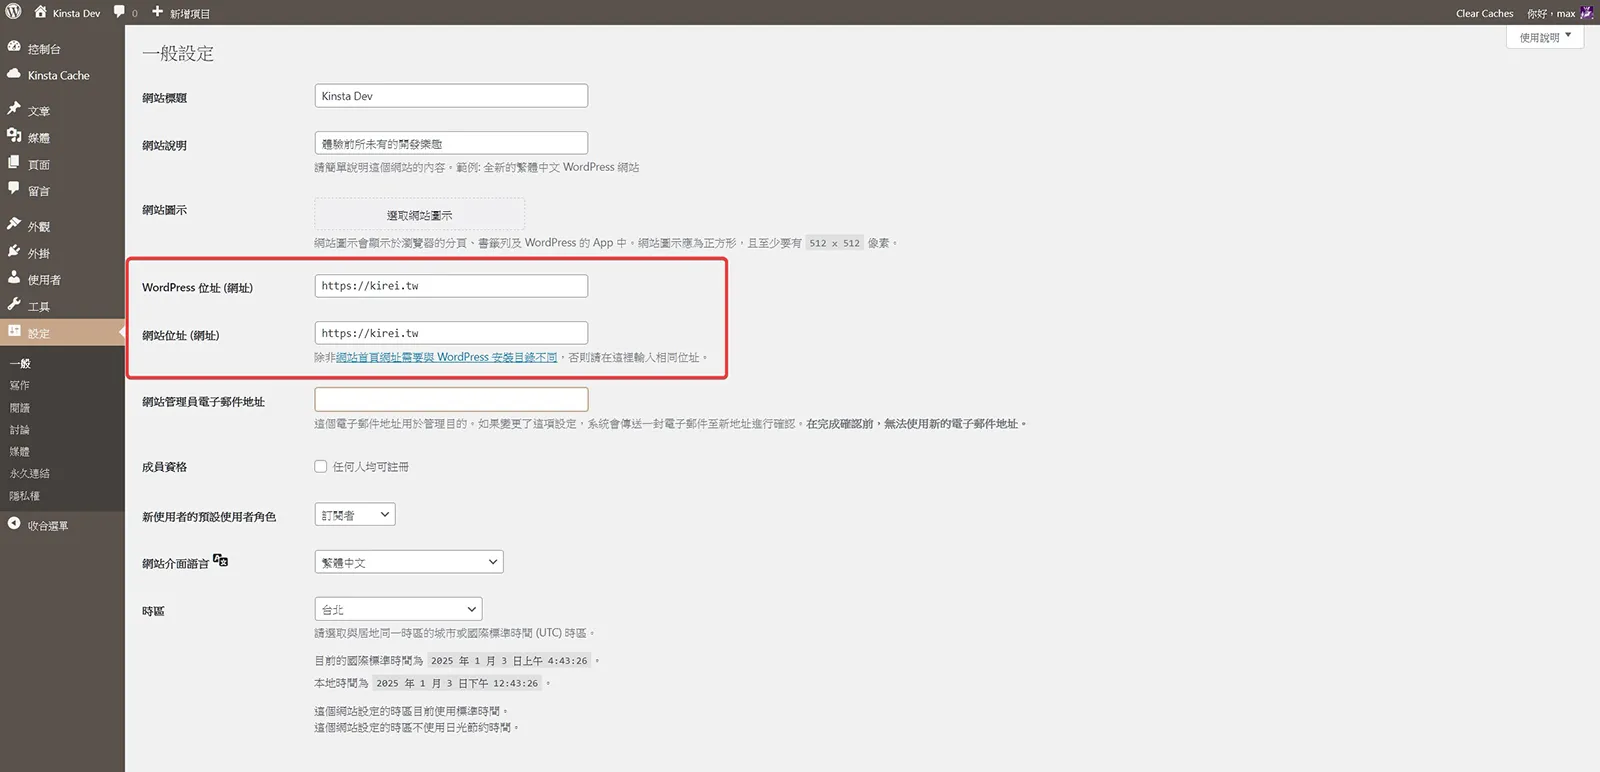The height and width of the screenshot is (772, 1600).
Task: Click the 512 x 512 size code text
Action: pyautogui.click(x=834, y=243)
